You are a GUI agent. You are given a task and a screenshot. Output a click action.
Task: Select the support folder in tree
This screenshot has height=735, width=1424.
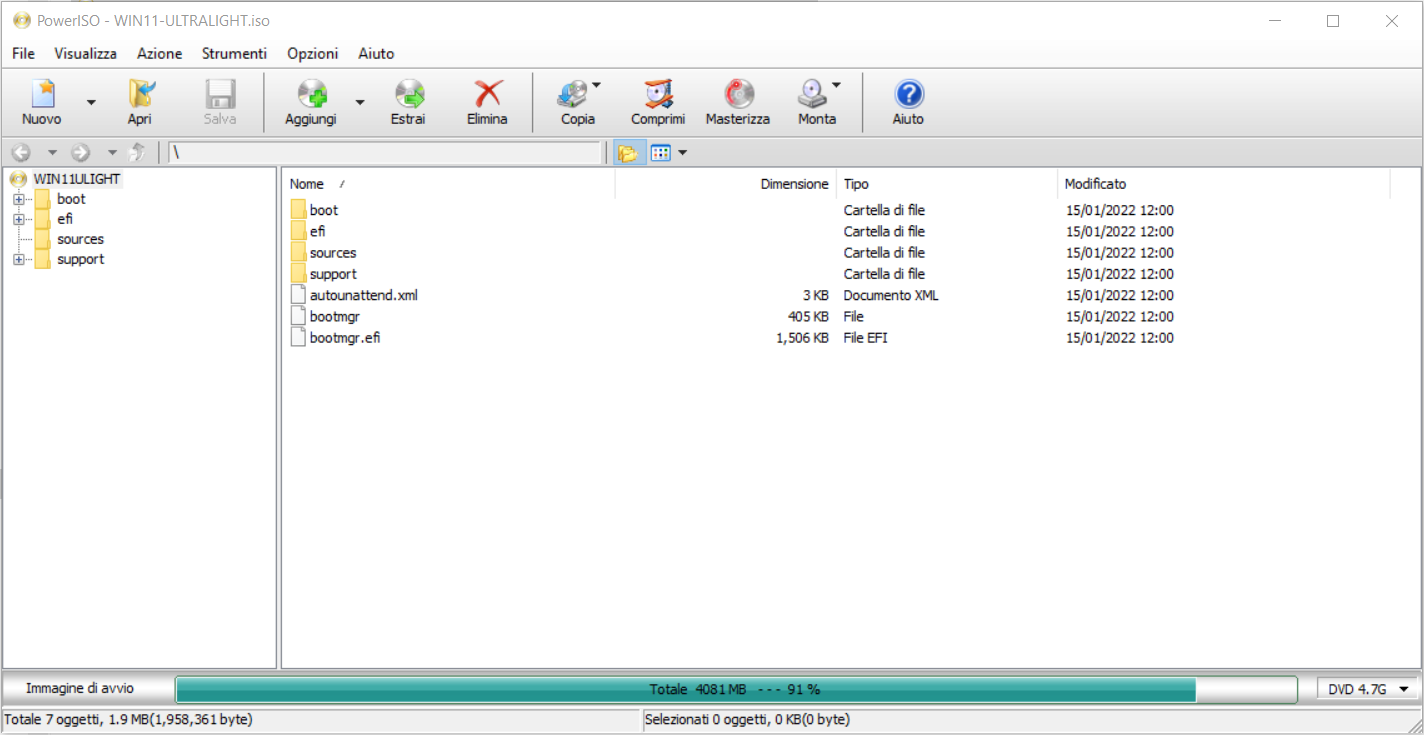80,259
